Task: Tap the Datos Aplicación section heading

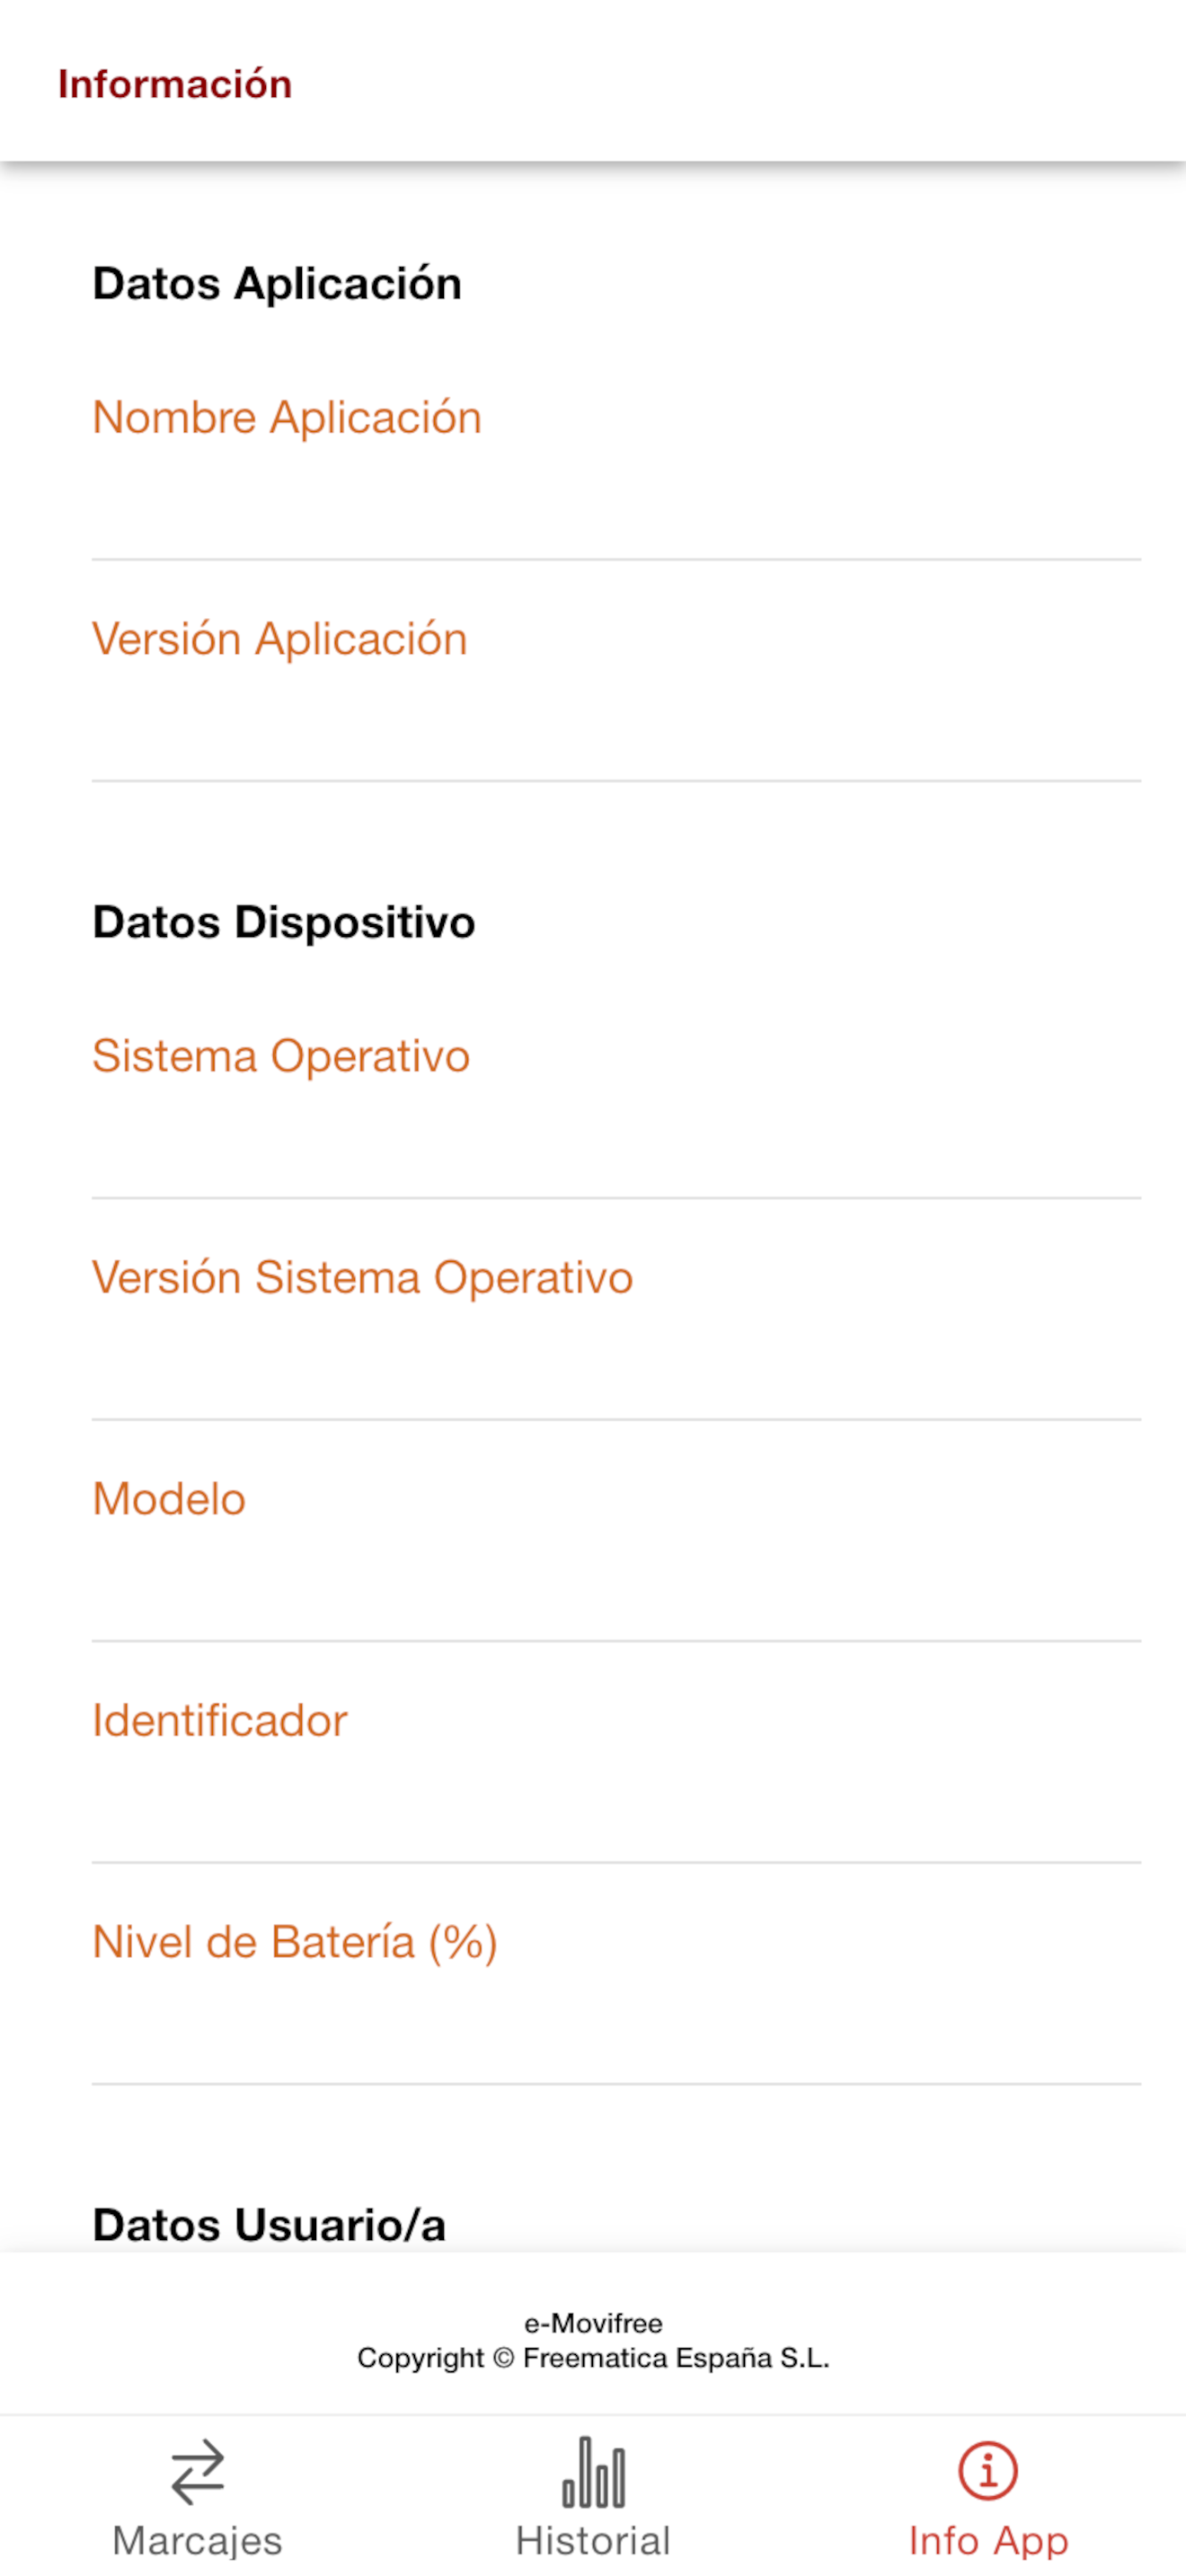Action: click(x=277, y=284)
